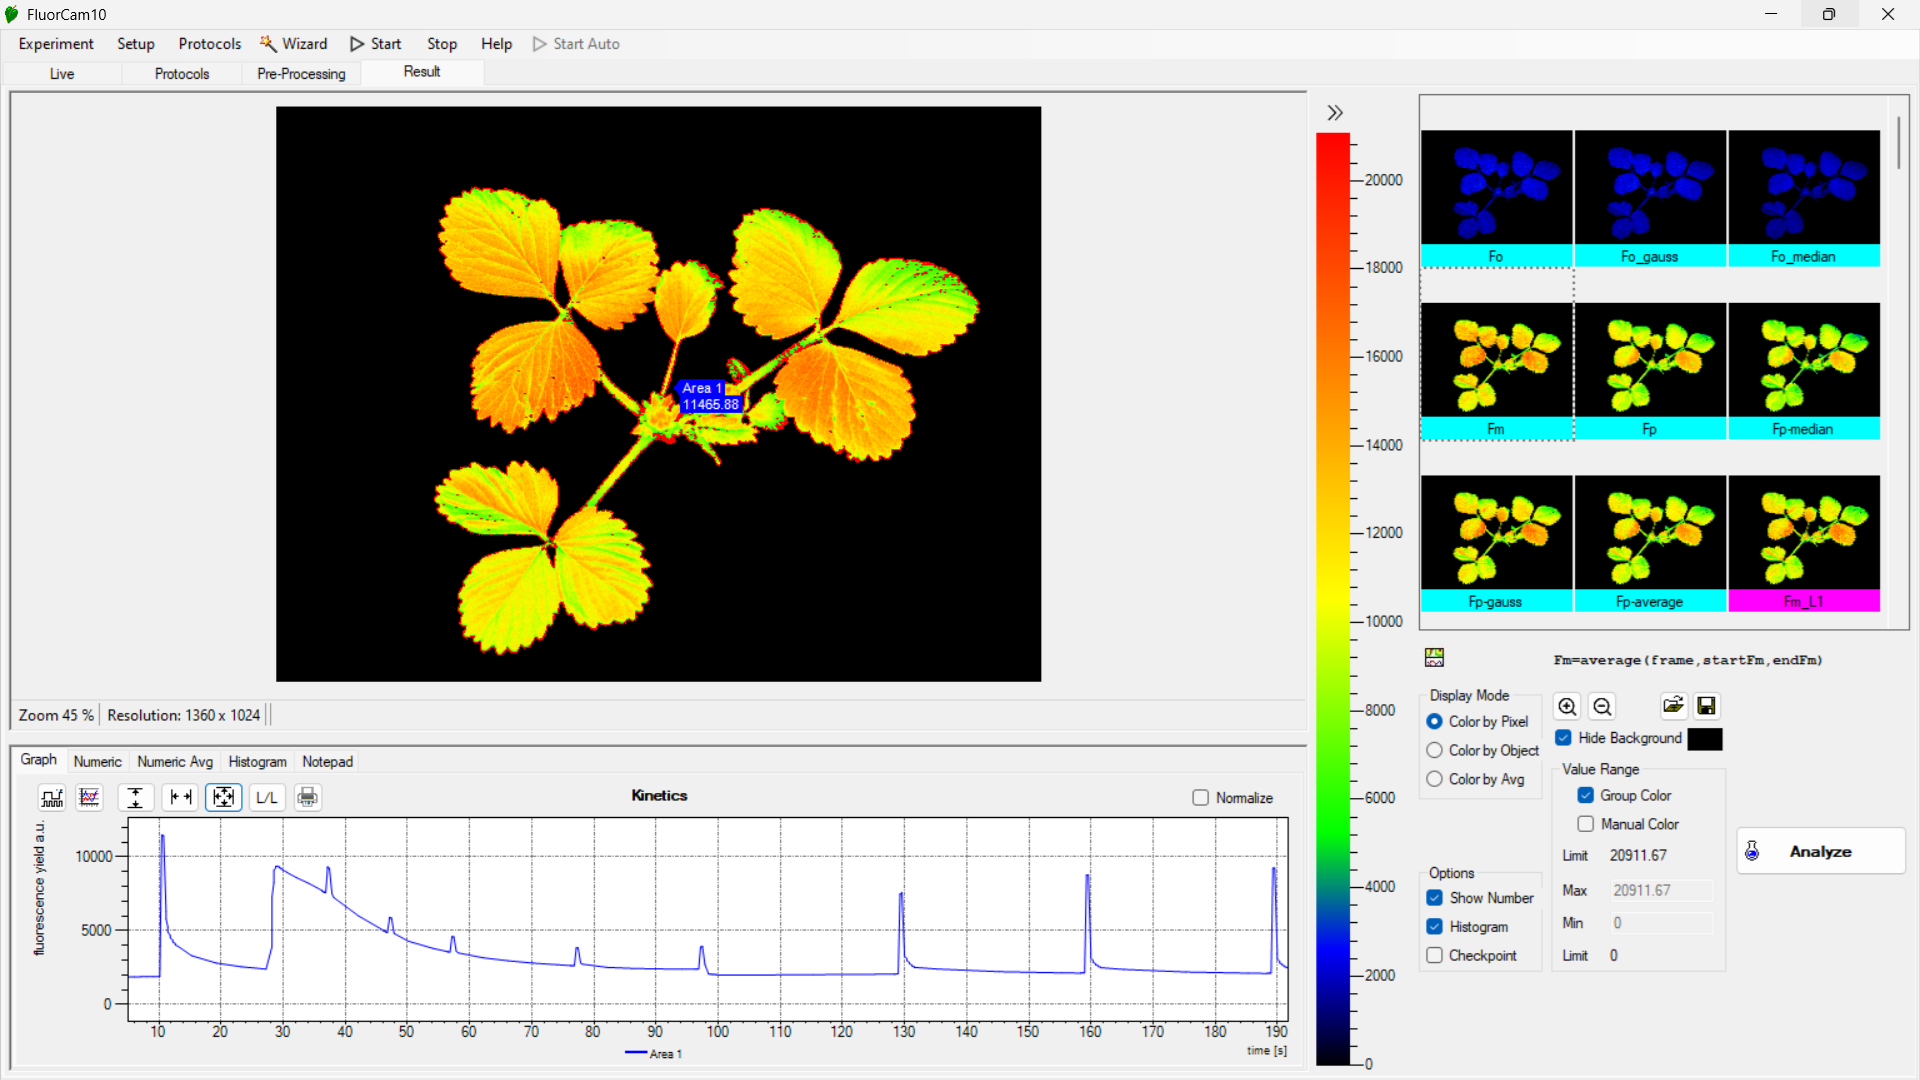1920x1080 pixels.
Task: Enable the Normalize checkbox
Action: click(x=1200, y=798)
